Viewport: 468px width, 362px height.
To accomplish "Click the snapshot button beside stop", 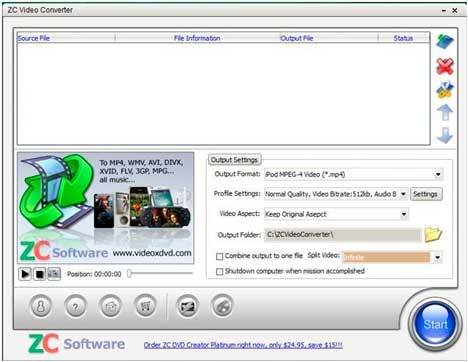I will coord(54,274).
